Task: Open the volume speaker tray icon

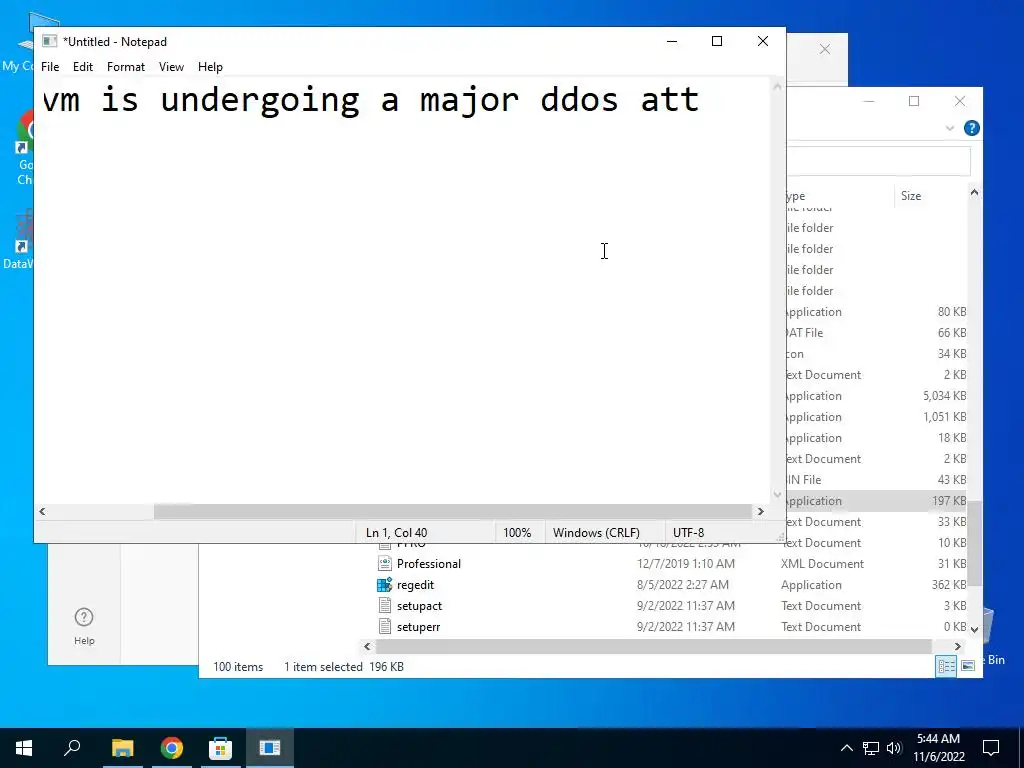Action: tap(894, 748)
